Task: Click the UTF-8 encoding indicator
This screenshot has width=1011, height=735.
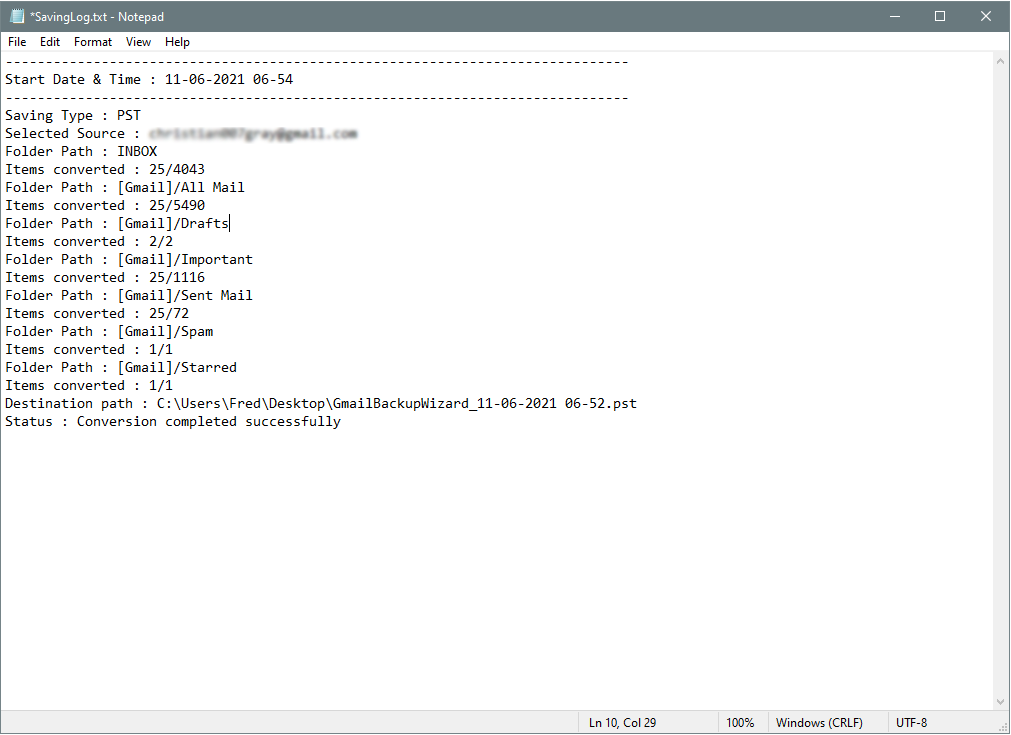Action: click(x=912, y=723)
